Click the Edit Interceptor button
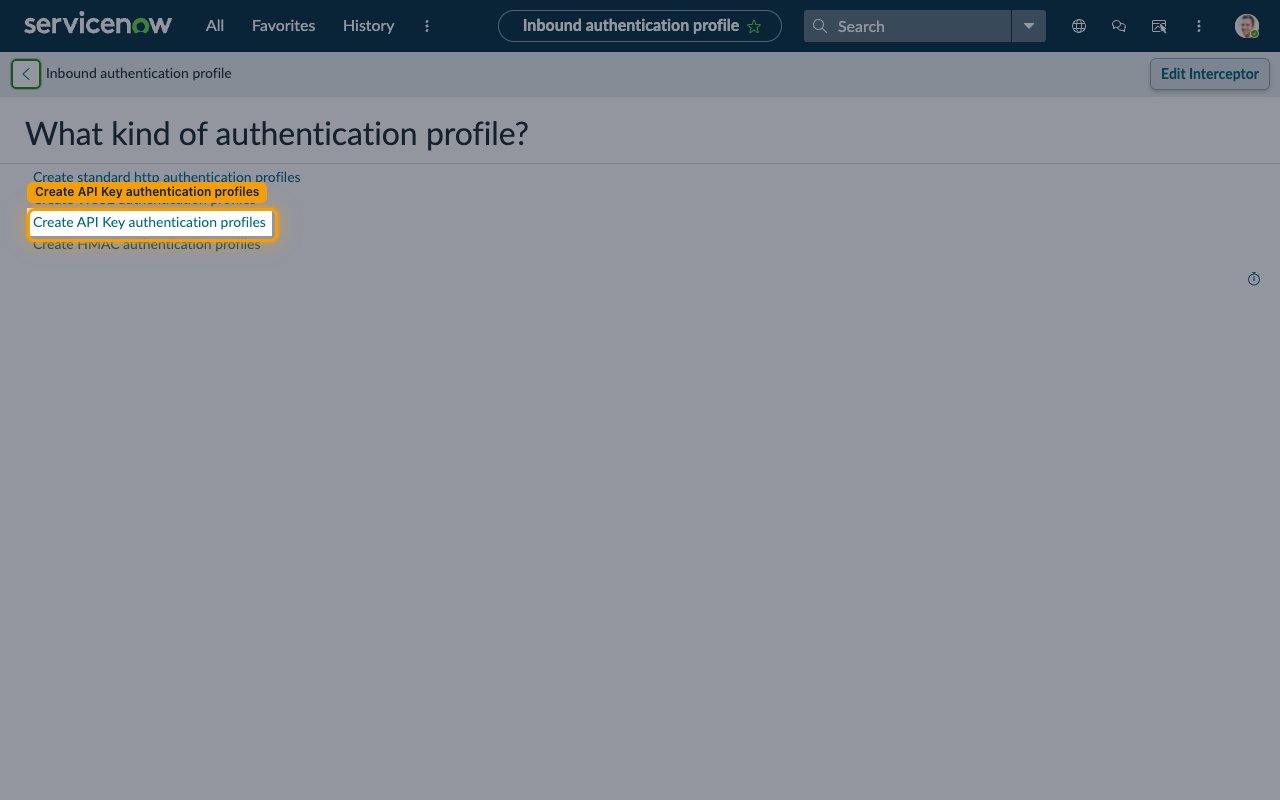This screenshot has width=1280, height=800. click(1210, 74)
